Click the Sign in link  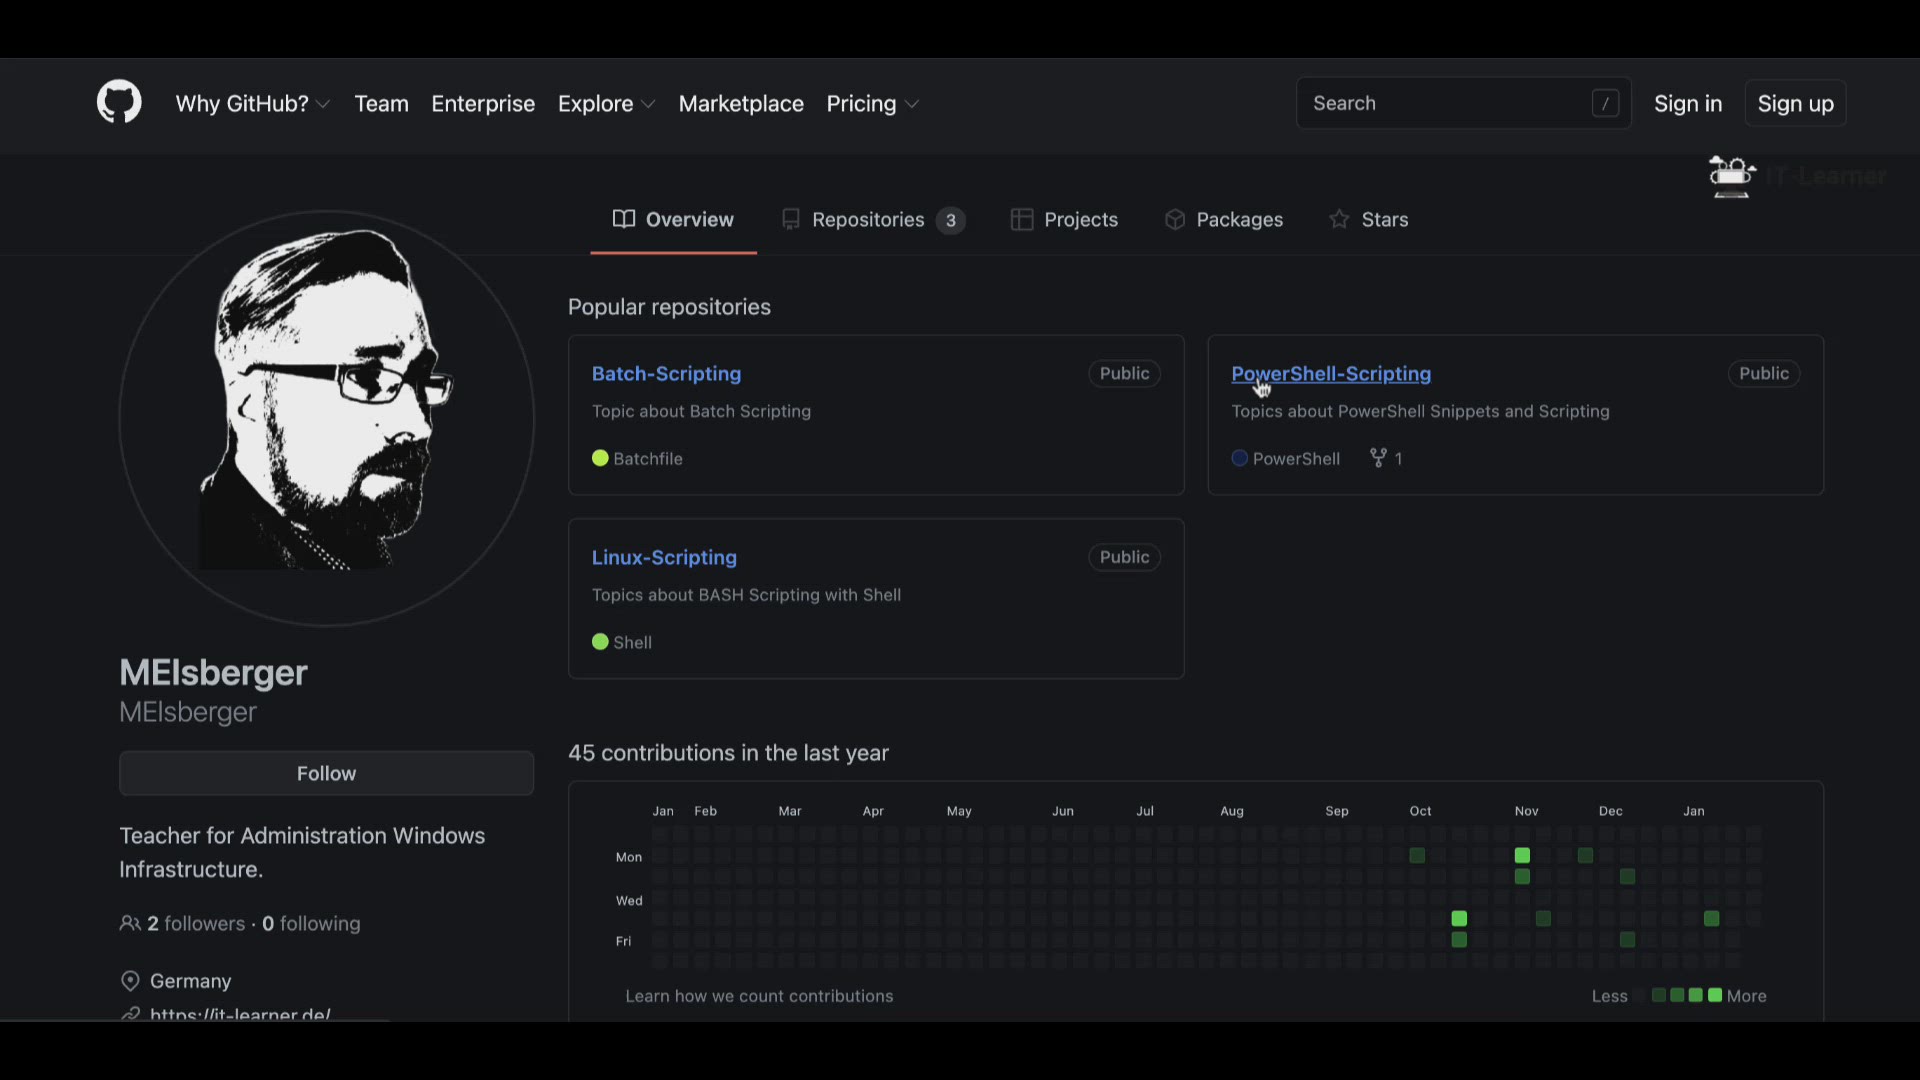(1688, 104)
